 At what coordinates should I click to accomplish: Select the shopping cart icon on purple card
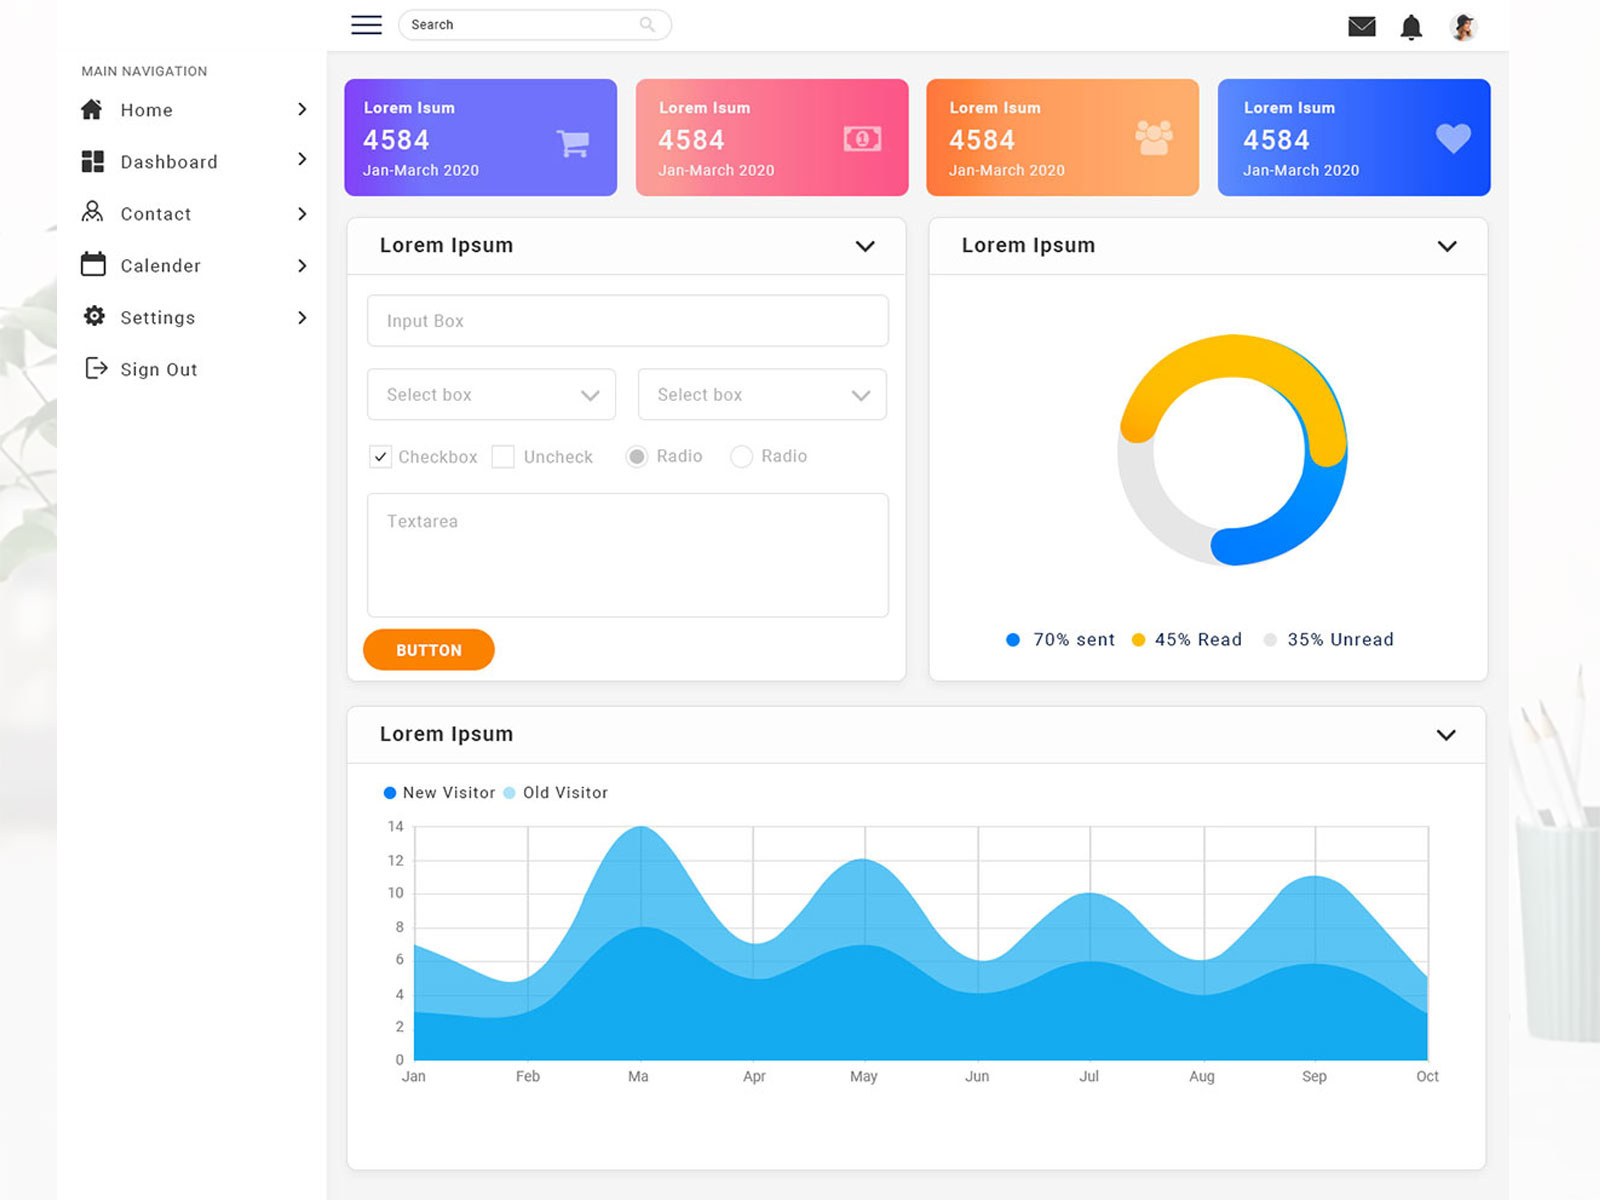(572, 142)
